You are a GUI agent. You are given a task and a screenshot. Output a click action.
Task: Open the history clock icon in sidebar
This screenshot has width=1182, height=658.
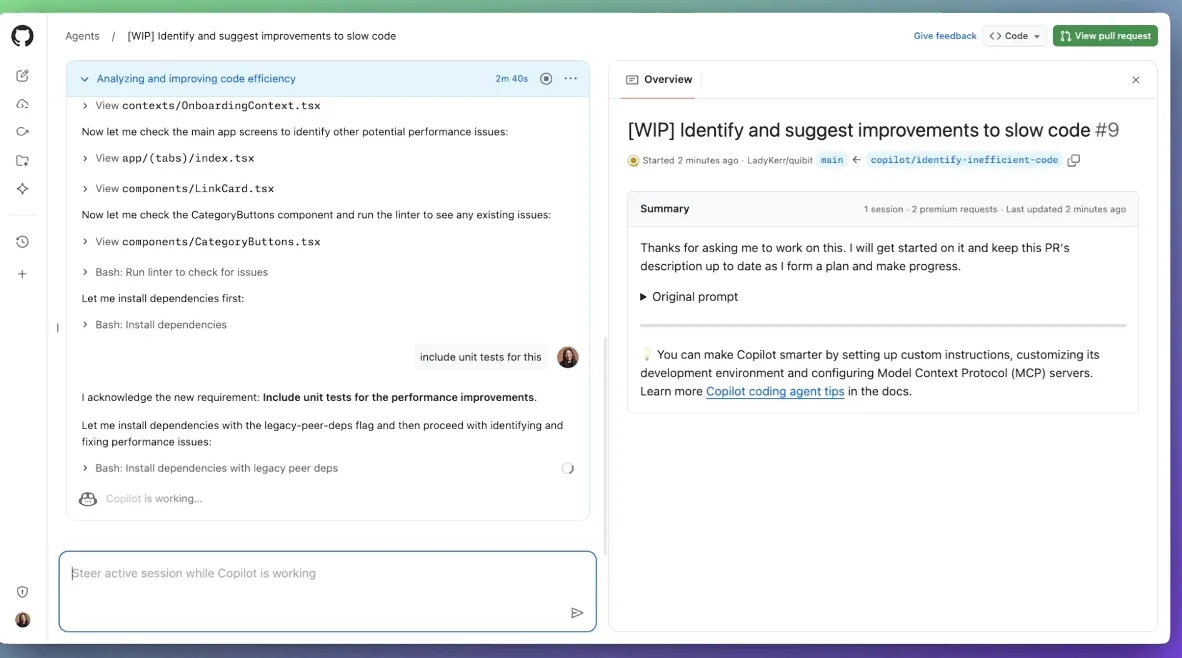click(x=22, y=242)
